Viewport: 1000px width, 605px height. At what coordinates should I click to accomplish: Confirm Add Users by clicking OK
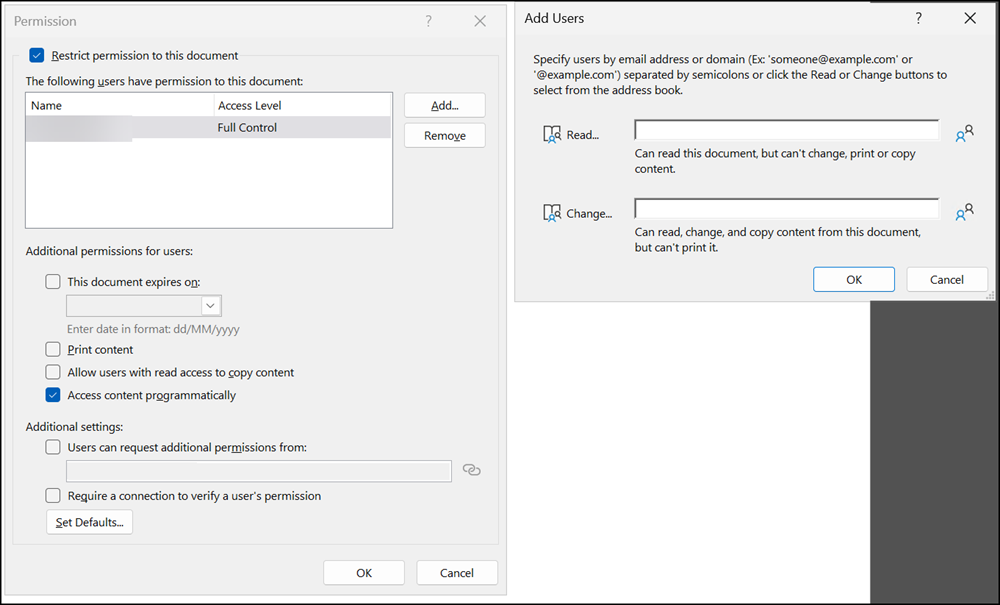click(x=853, y=279)
